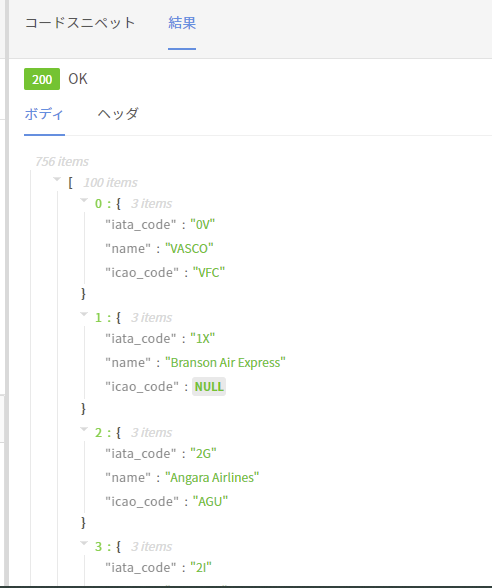Viewport: 492px width, 588px height.
Task: Select the "Angara Airlines" value
Action: click(x=212, y=478)
